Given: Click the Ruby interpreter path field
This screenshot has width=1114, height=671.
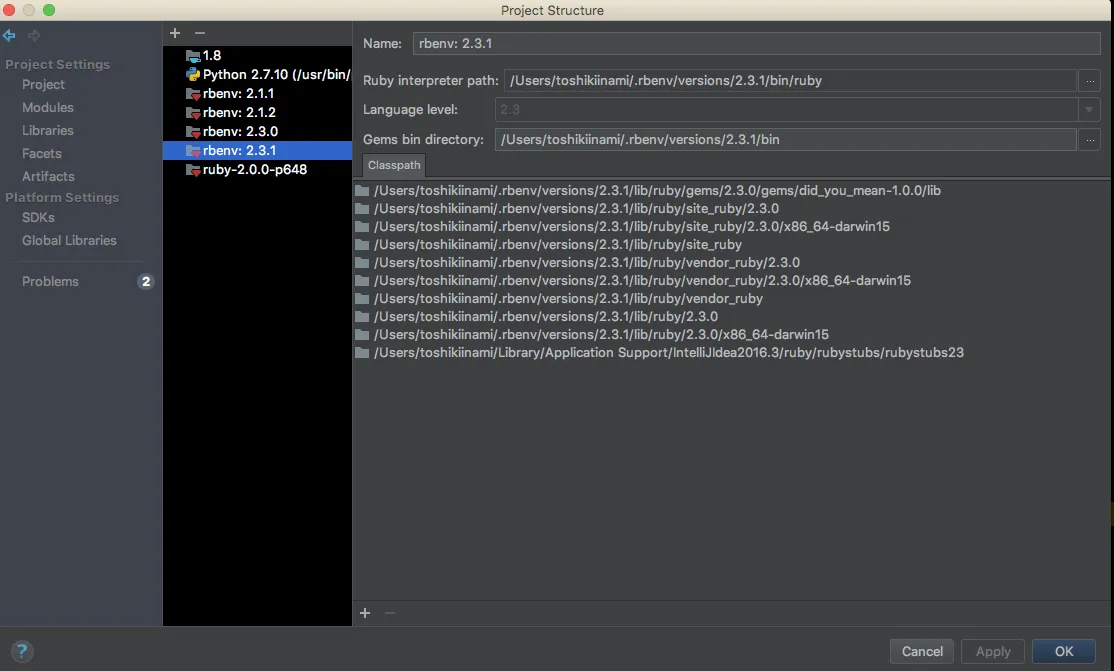Looking at the screenshot, I should [x=790, y=80].
